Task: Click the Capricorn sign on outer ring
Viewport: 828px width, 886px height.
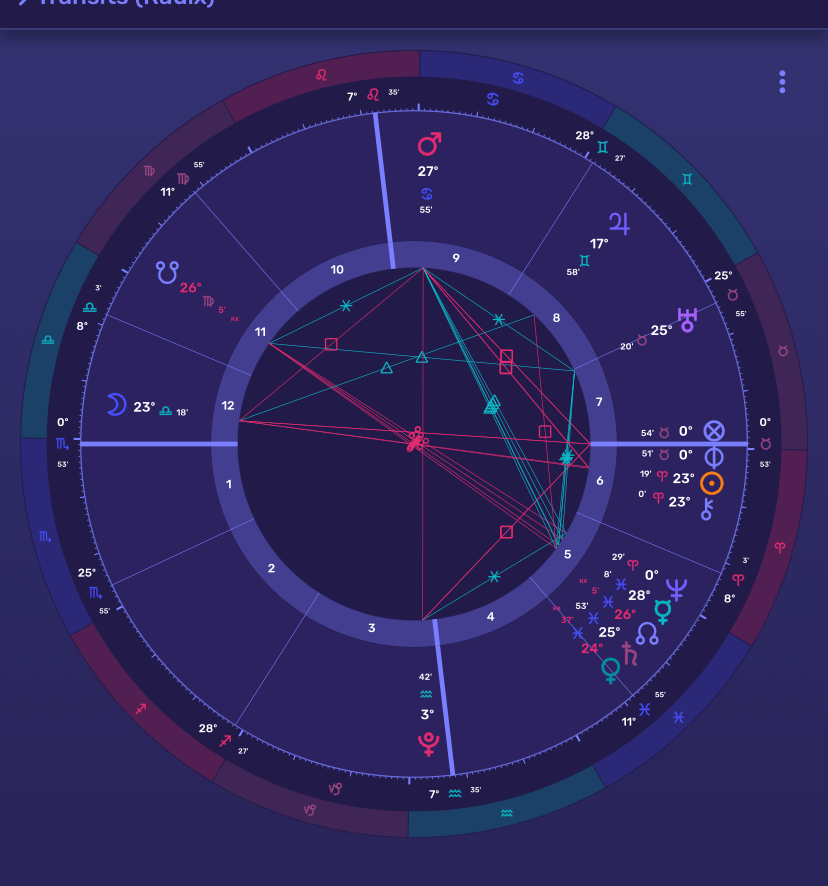Action: (309, 810)
